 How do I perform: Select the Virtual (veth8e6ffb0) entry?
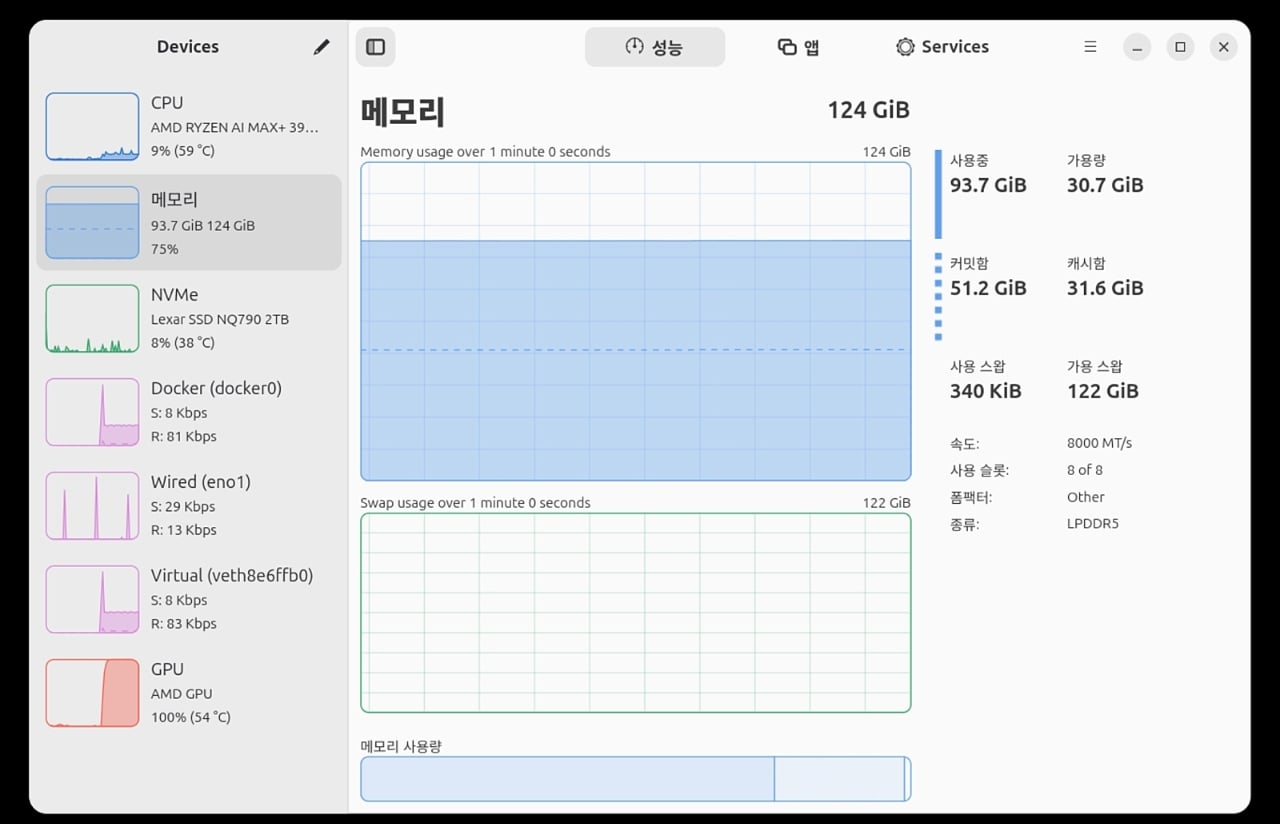[189, 599]
